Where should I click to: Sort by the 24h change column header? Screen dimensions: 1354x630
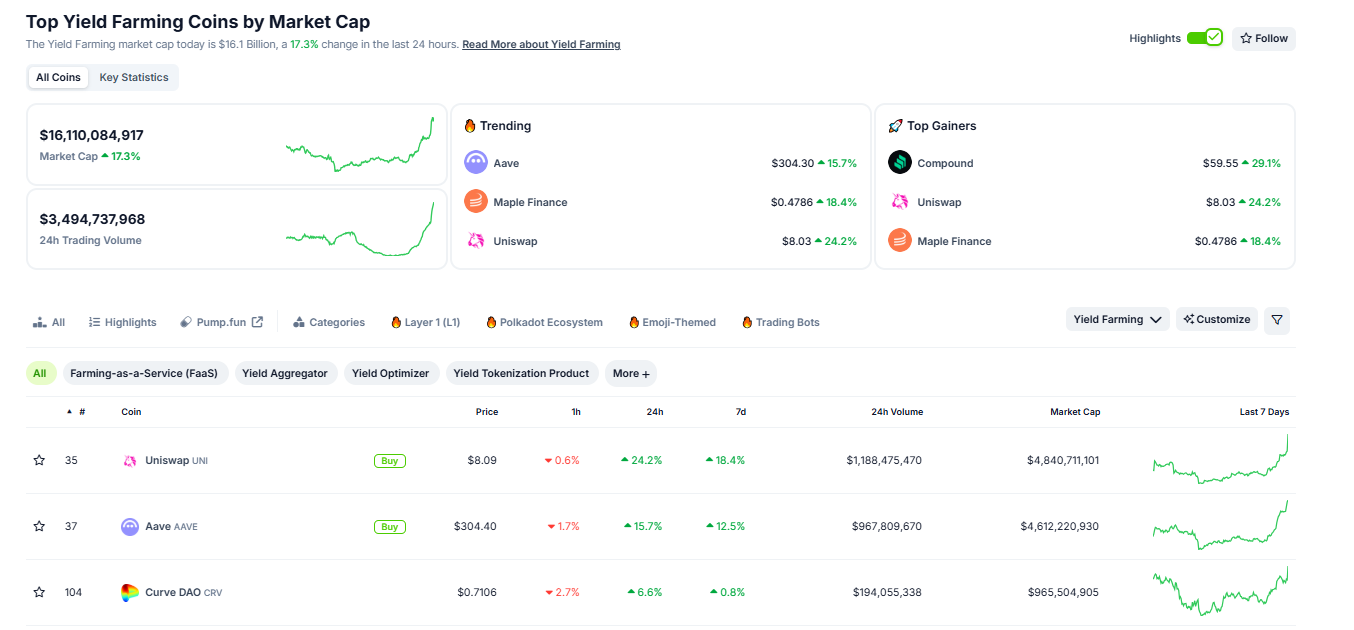tap(655, 412)
